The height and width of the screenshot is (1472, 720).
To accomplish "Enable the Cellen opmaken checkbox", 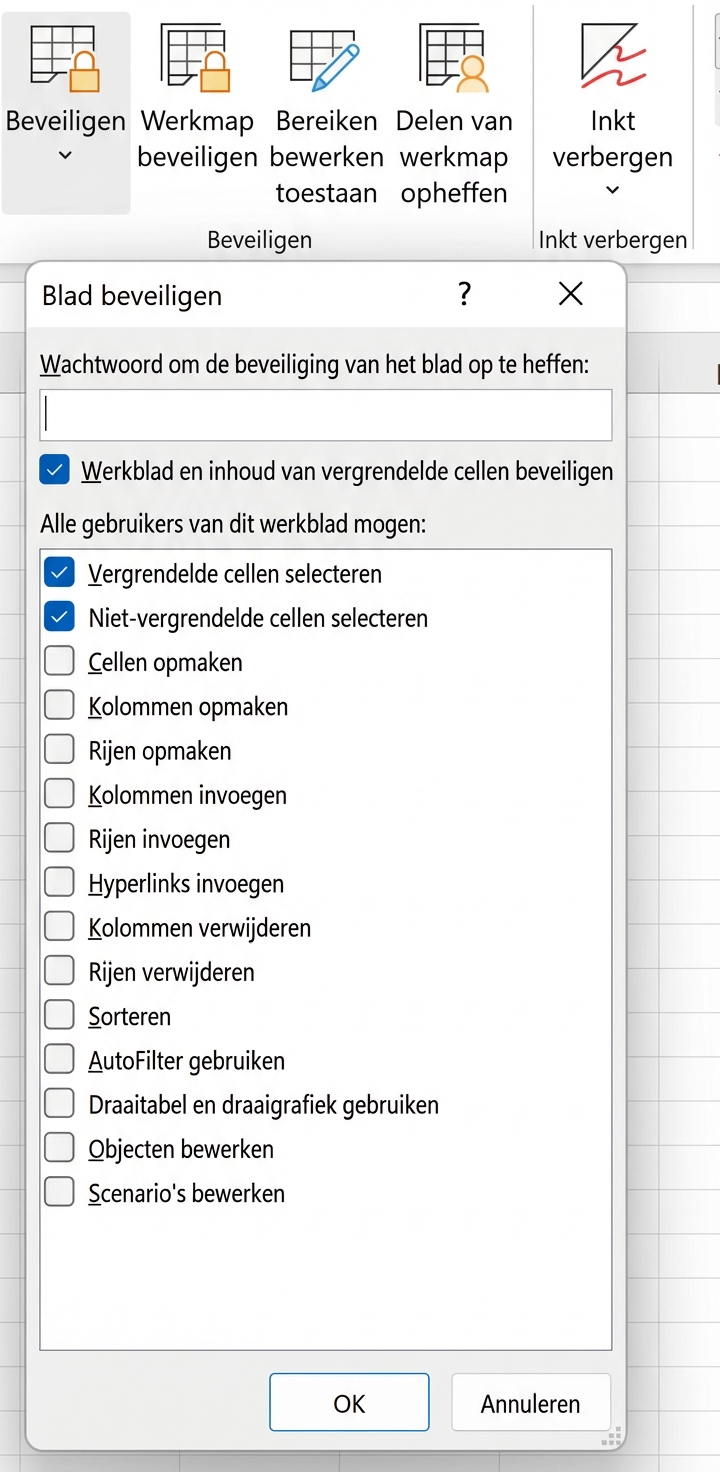I will point(59,660).
